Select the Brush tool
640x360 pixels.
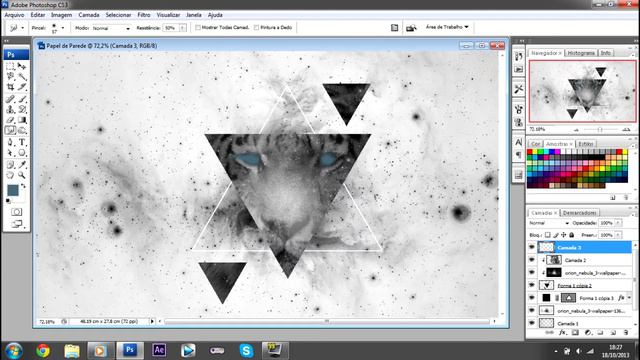pyautogui.click(x=22, y=99)
